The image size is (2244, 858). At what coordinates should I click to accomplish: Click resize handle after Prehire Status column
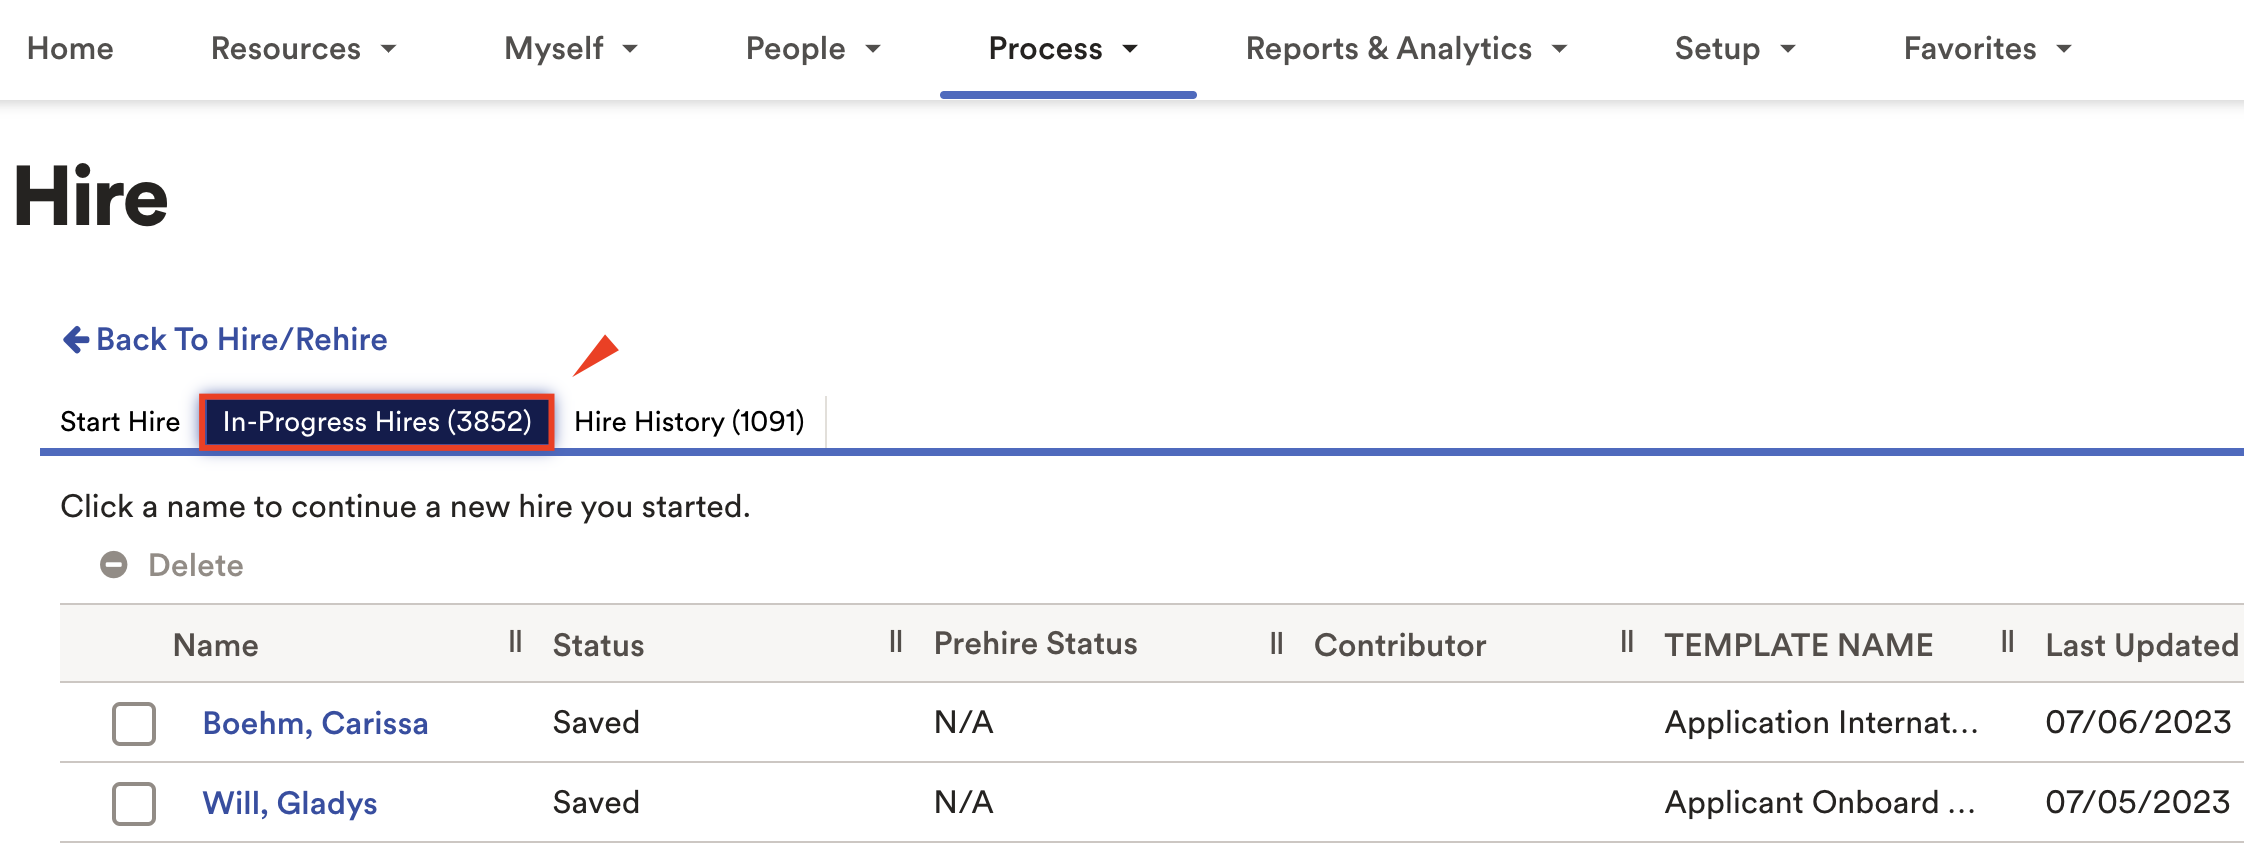[1276, 643]
